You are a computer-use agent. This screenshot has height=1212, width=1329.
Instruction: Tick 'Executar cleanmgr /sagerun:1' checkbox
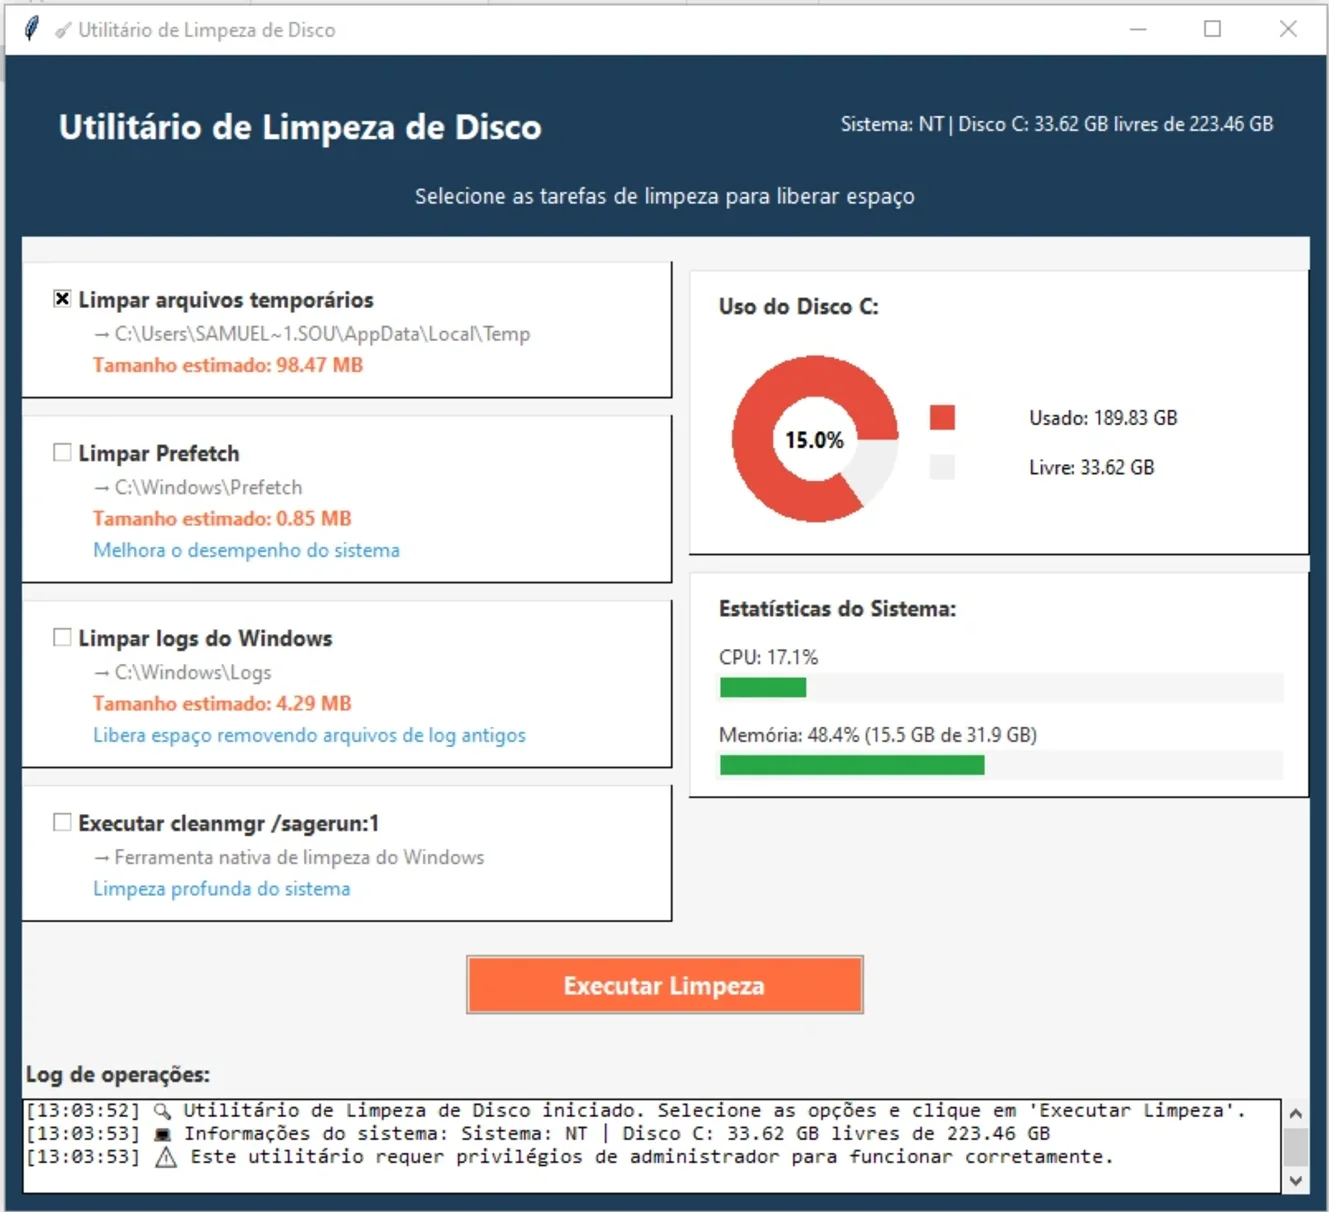[x=62, y=823]
